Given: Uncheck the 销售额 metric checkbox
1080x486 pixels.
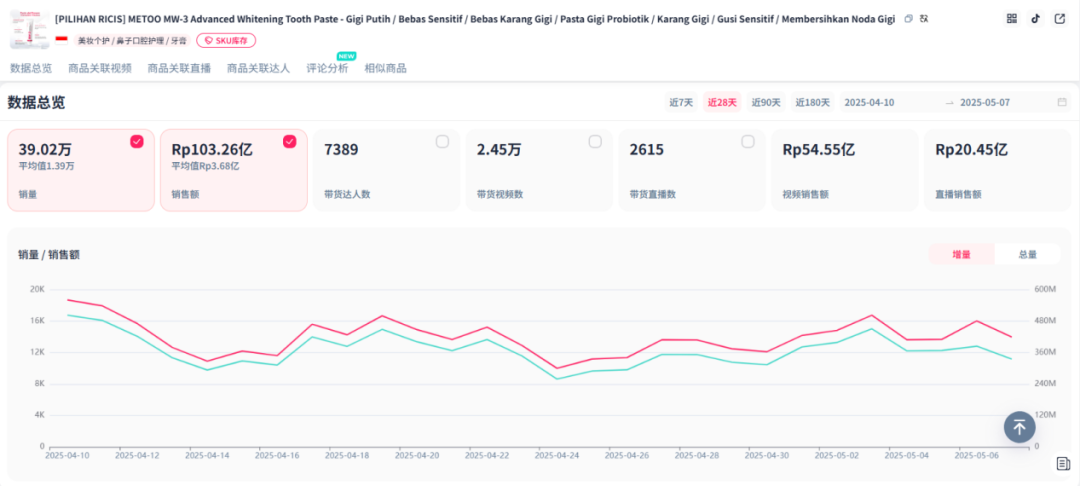Looking at the screenshot, I should [290, 142].
